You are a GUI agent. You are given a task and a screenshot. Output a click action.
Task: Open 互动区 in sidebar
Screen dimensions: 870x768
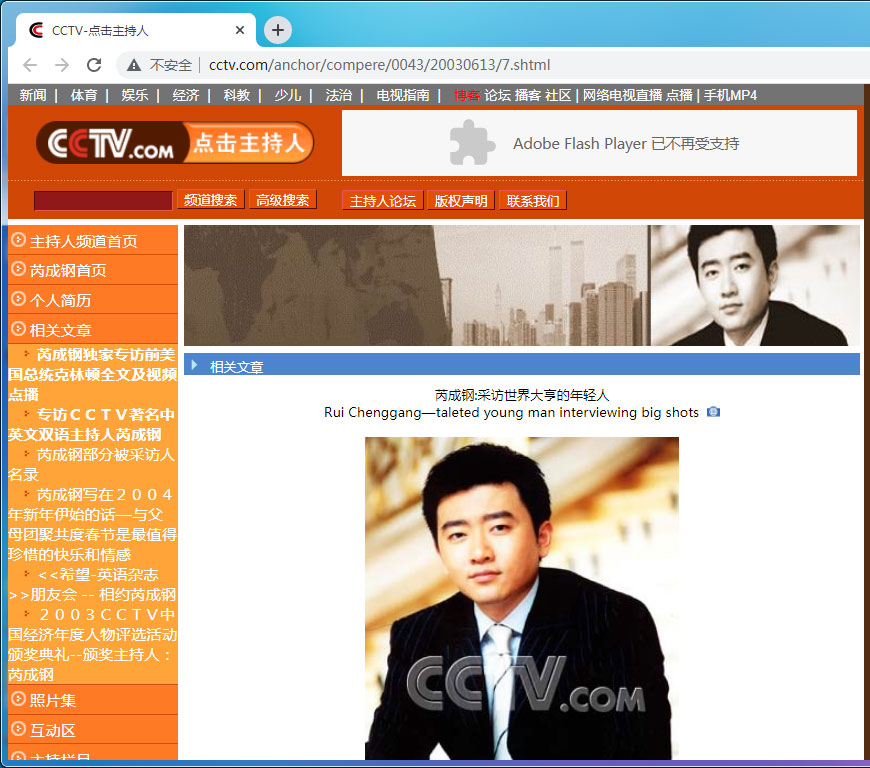tap(53, 731)
